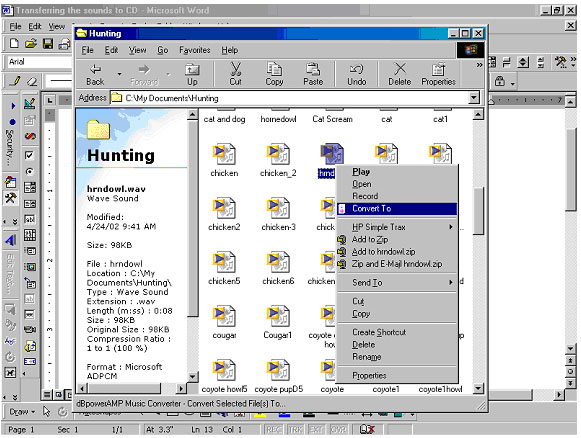Click Open folder icon in Word toolbar
The width and height of the screenshot is (581, 438).
click(x=31, y=44)
